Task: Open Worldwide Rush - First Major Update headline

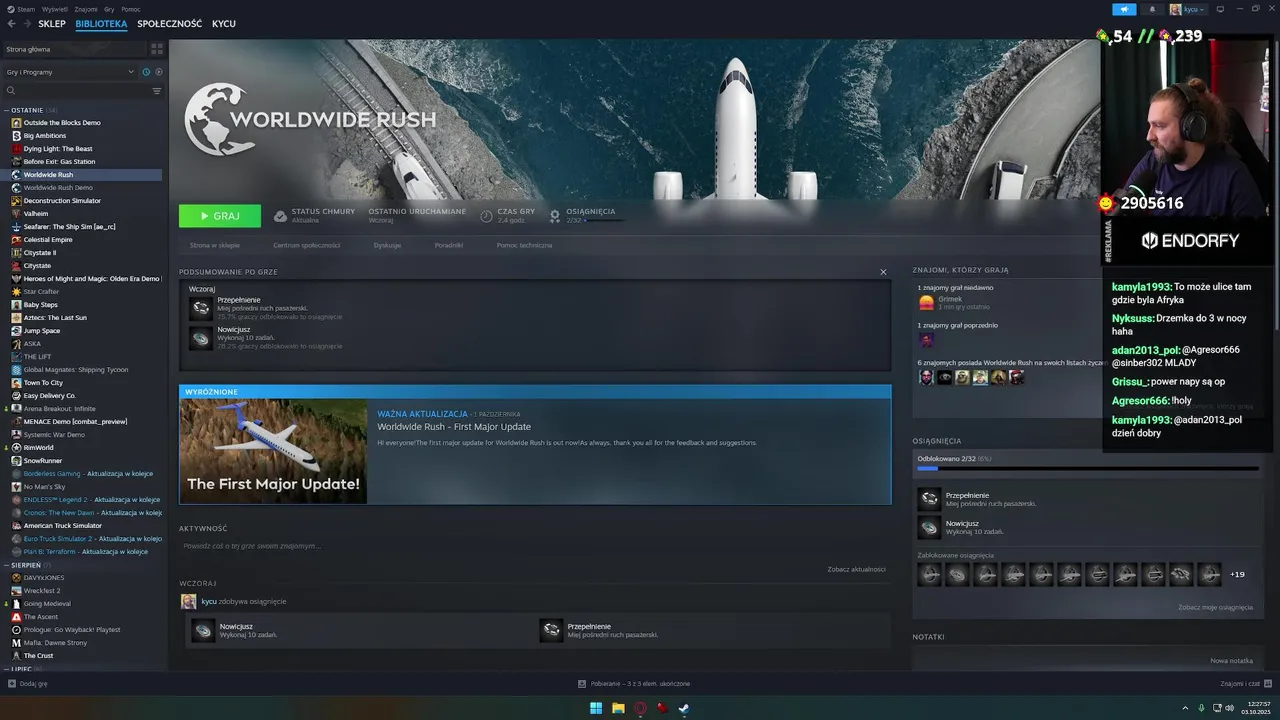Action: click(454, 427)
